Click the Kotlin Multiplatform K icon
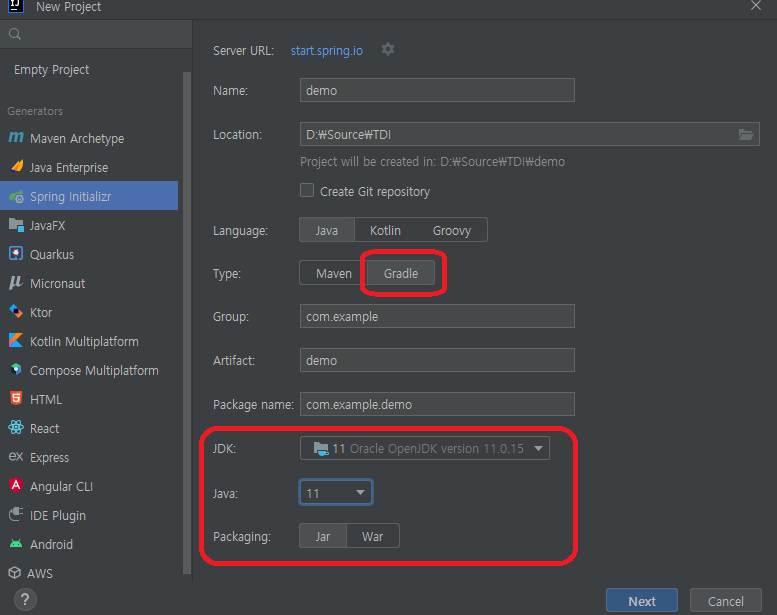 pyautogui.click(x=16, y=340)
